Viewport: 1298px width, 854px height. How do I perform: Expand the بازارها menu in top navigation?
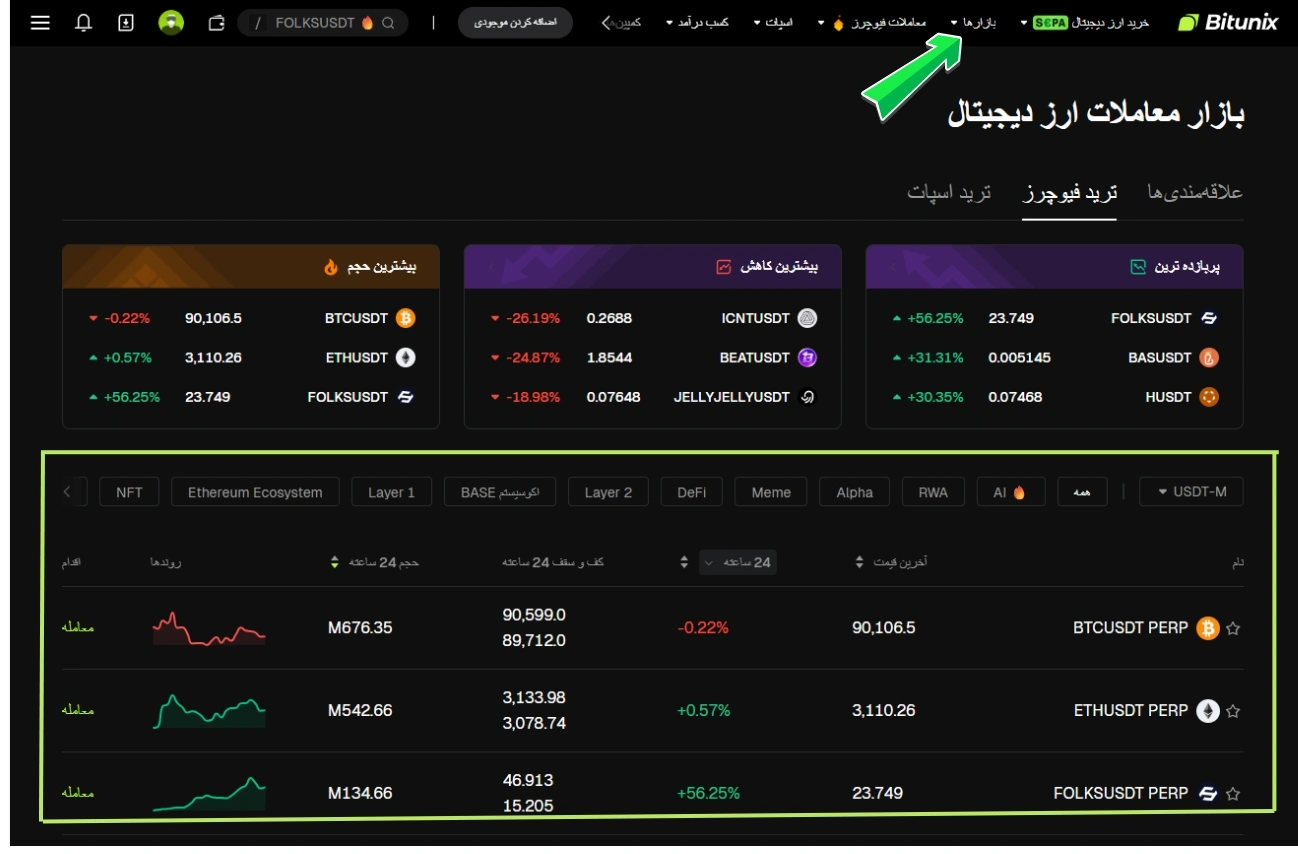point(973,22)
